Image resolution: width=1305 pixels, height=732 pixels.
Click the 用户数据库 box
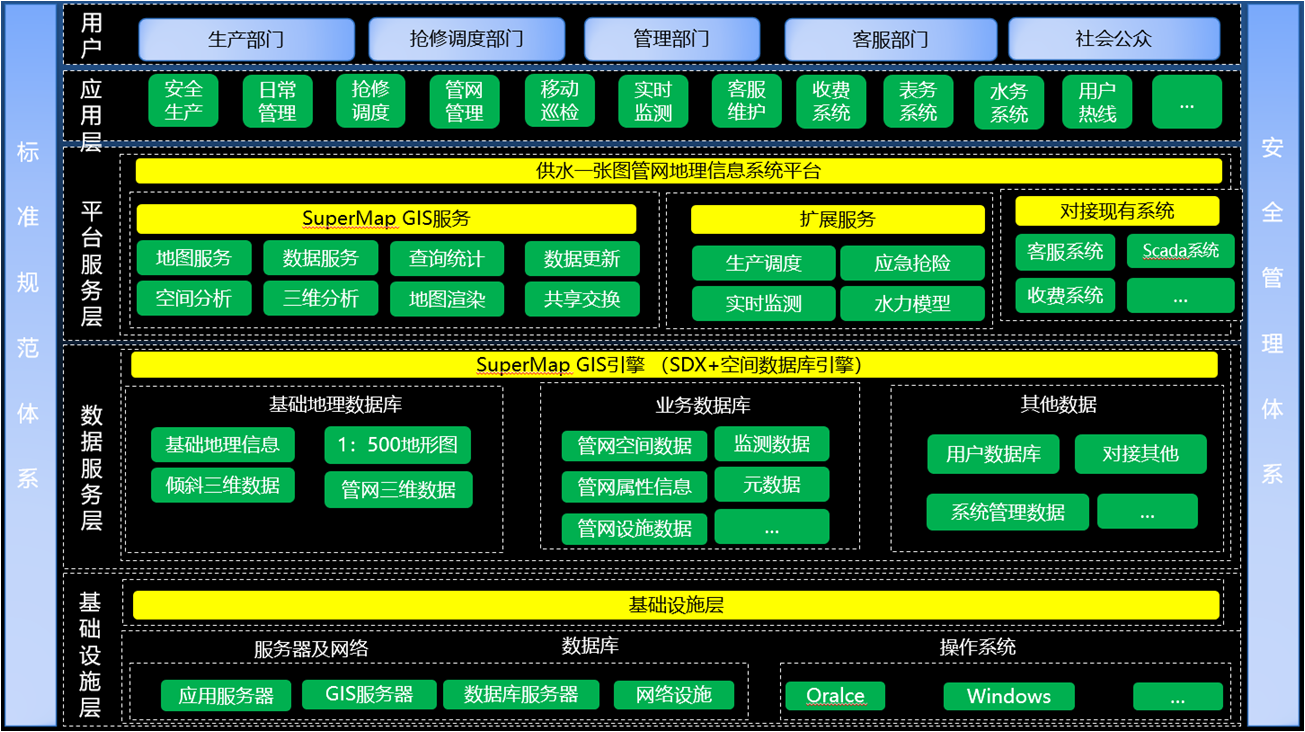(993, 454)
